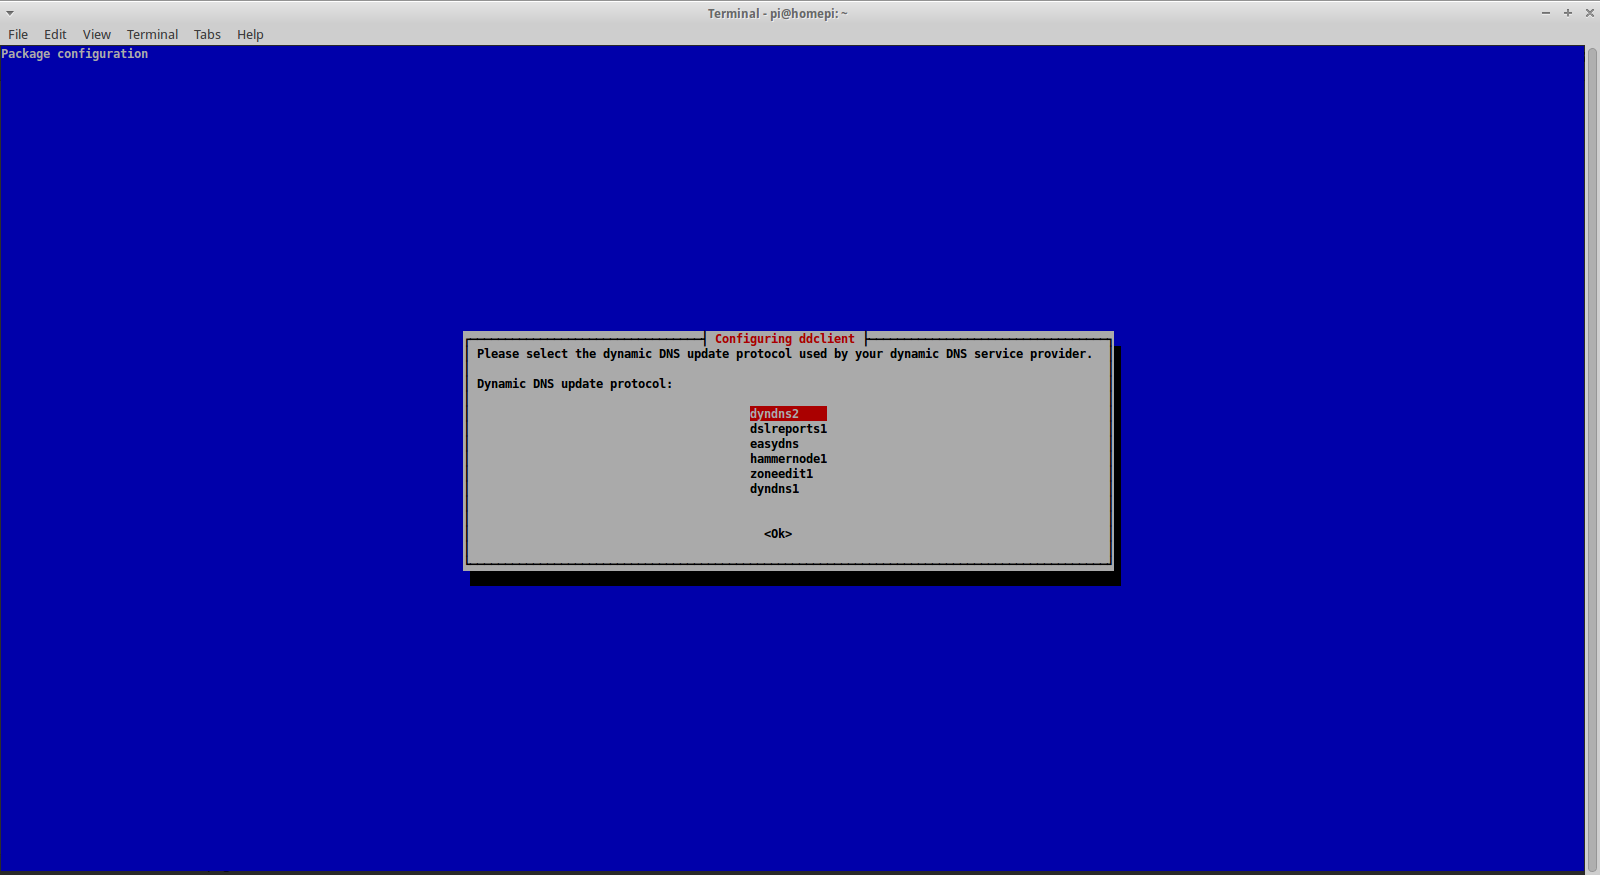Click the 'Dynamic DNS update protocol:' label
This screenshot has width=1600, height=875.
(575, 384)
